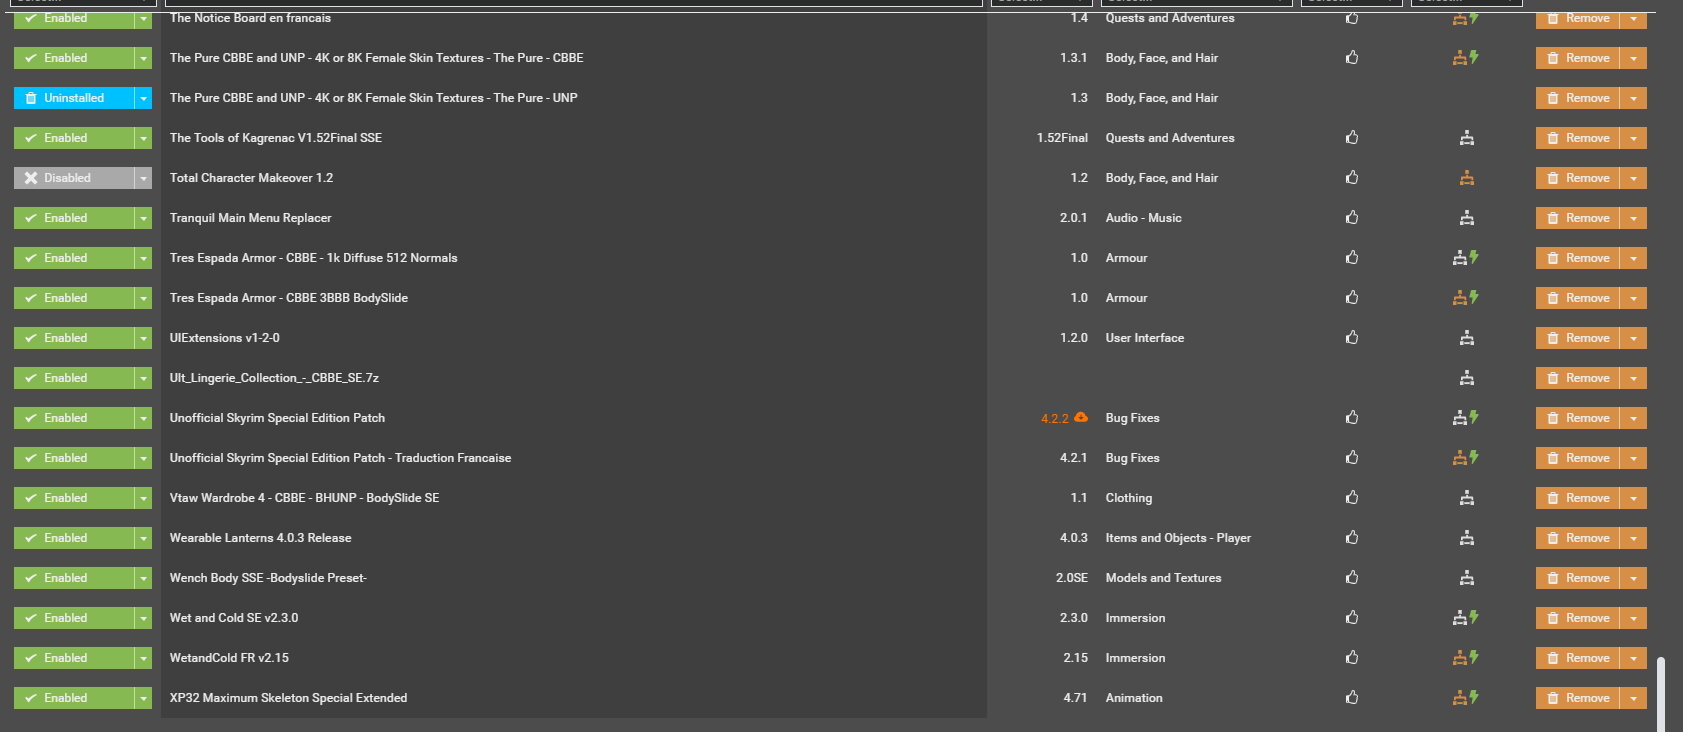Click the vertical scrollbar thumb of the mod list
1683x732 pixels.
click(x=1661, y=694)
